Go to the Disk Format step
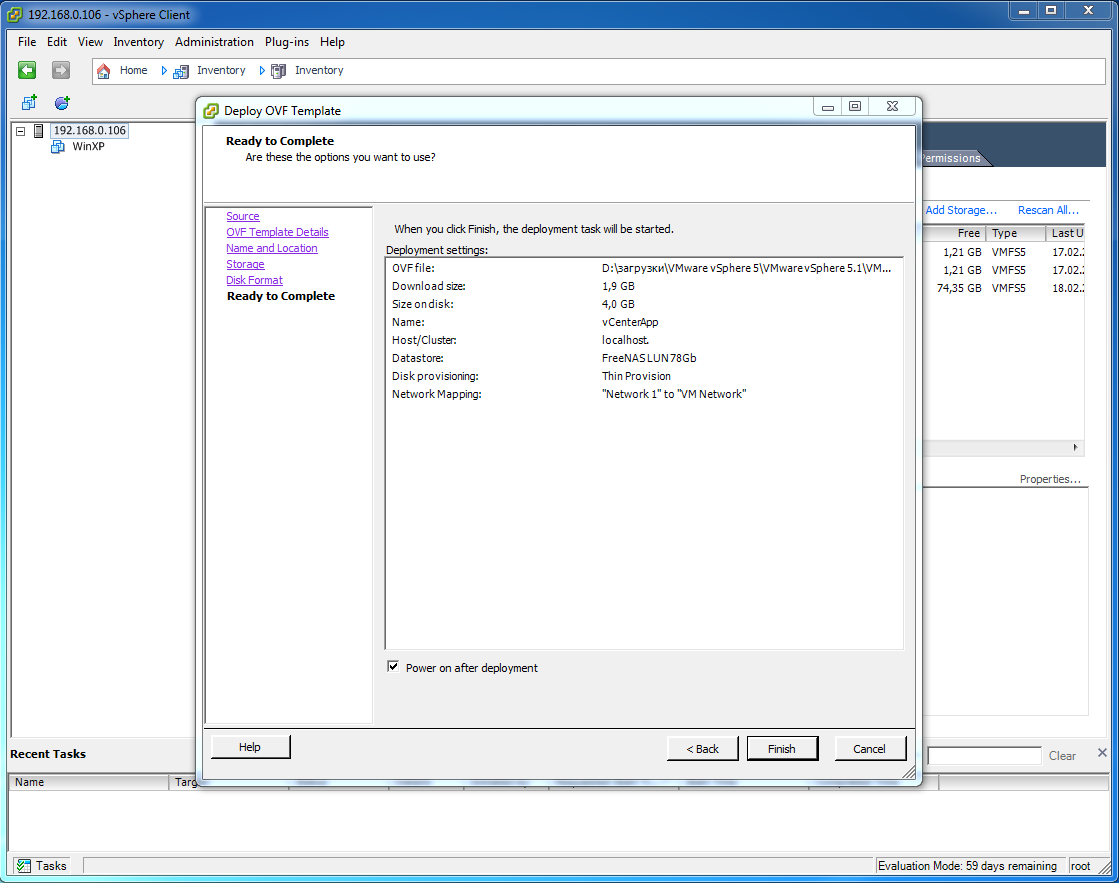 255,281
